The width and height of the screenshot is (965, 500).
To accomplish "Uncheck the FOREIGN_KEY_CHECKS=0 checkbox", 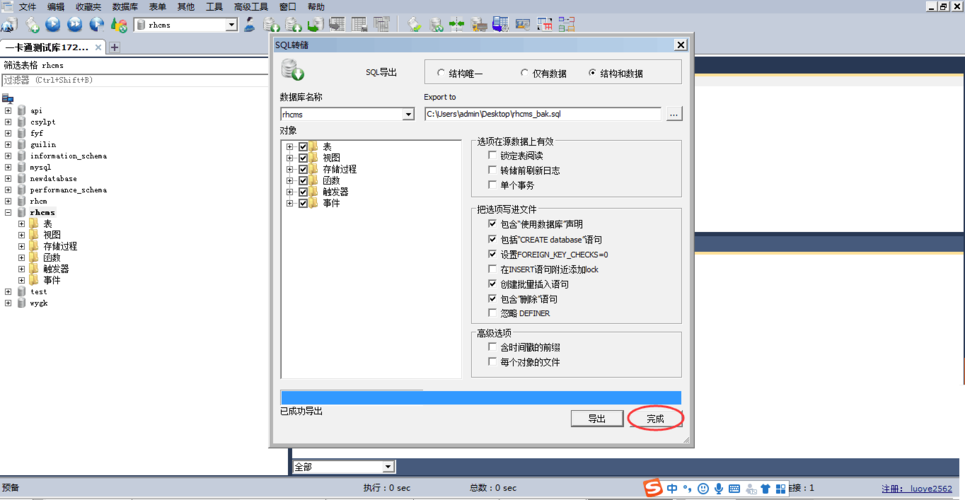I will tap(492, 254).
